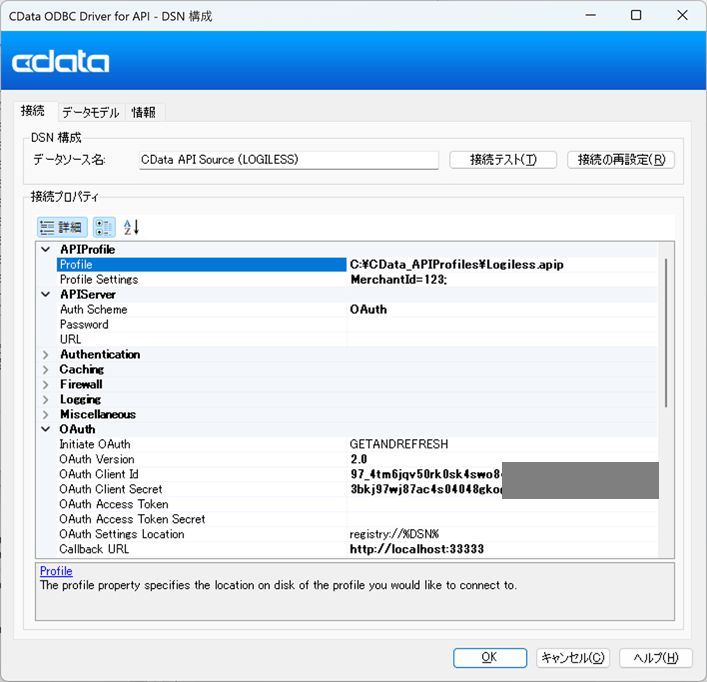Screen dimensions: 707x682
Task: Open help with ヘルプ(H) button
Action: pos(656,658)
